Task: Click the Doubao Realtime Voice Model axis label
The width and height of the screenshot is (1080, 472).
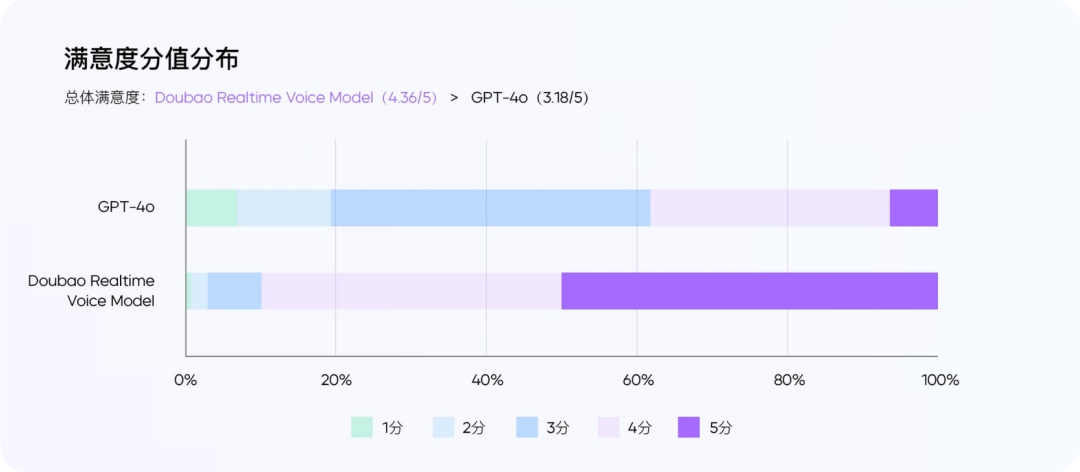Action: pos(92,291)
